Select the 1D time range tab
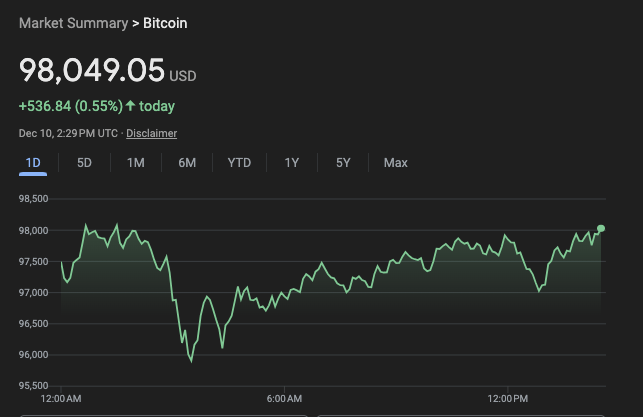This screenshot has width=643, height=417. click(x=32, y=163)
